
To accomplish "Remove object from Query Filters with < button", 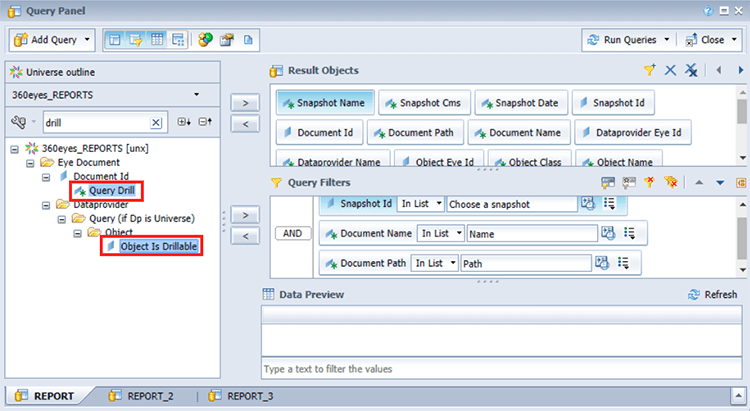I will click(x=245, y=236).
